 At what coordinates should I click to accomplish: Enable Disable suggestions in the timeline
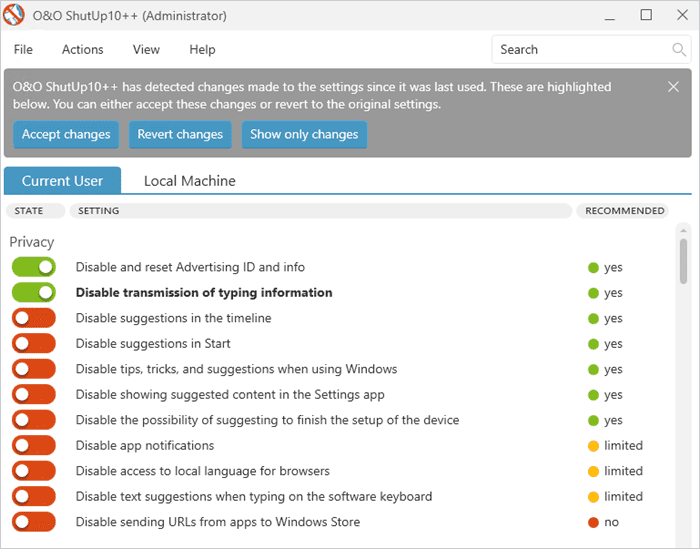(x=34, y=318)
